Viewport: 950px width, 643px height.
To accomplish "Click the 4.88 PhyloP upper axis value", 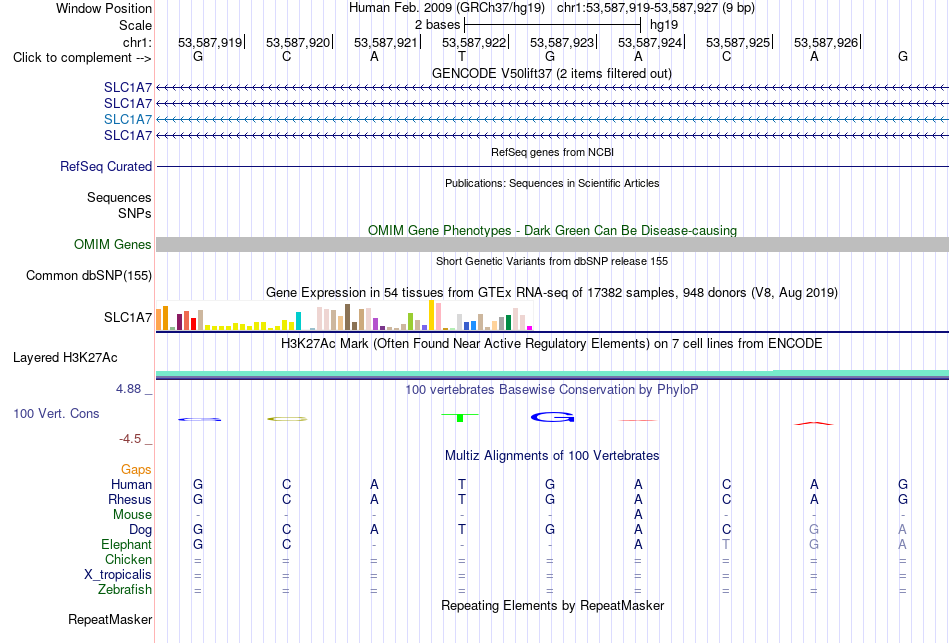I will 128,389.
